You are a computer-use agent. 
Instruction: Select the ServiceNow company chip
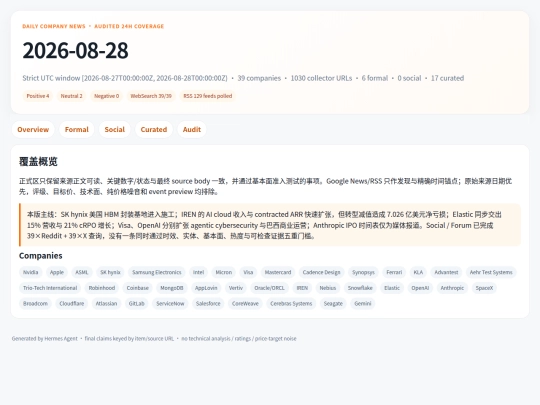pyautogui.click(x=170, y=303)
